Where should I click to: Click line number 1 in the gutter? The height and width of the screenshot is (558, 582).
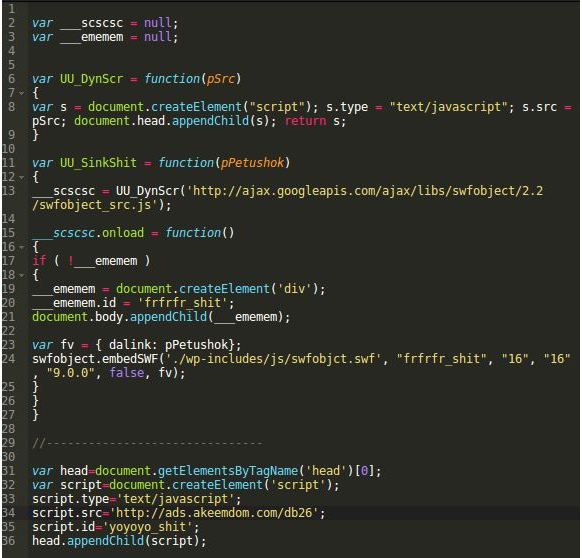point(12,9)
